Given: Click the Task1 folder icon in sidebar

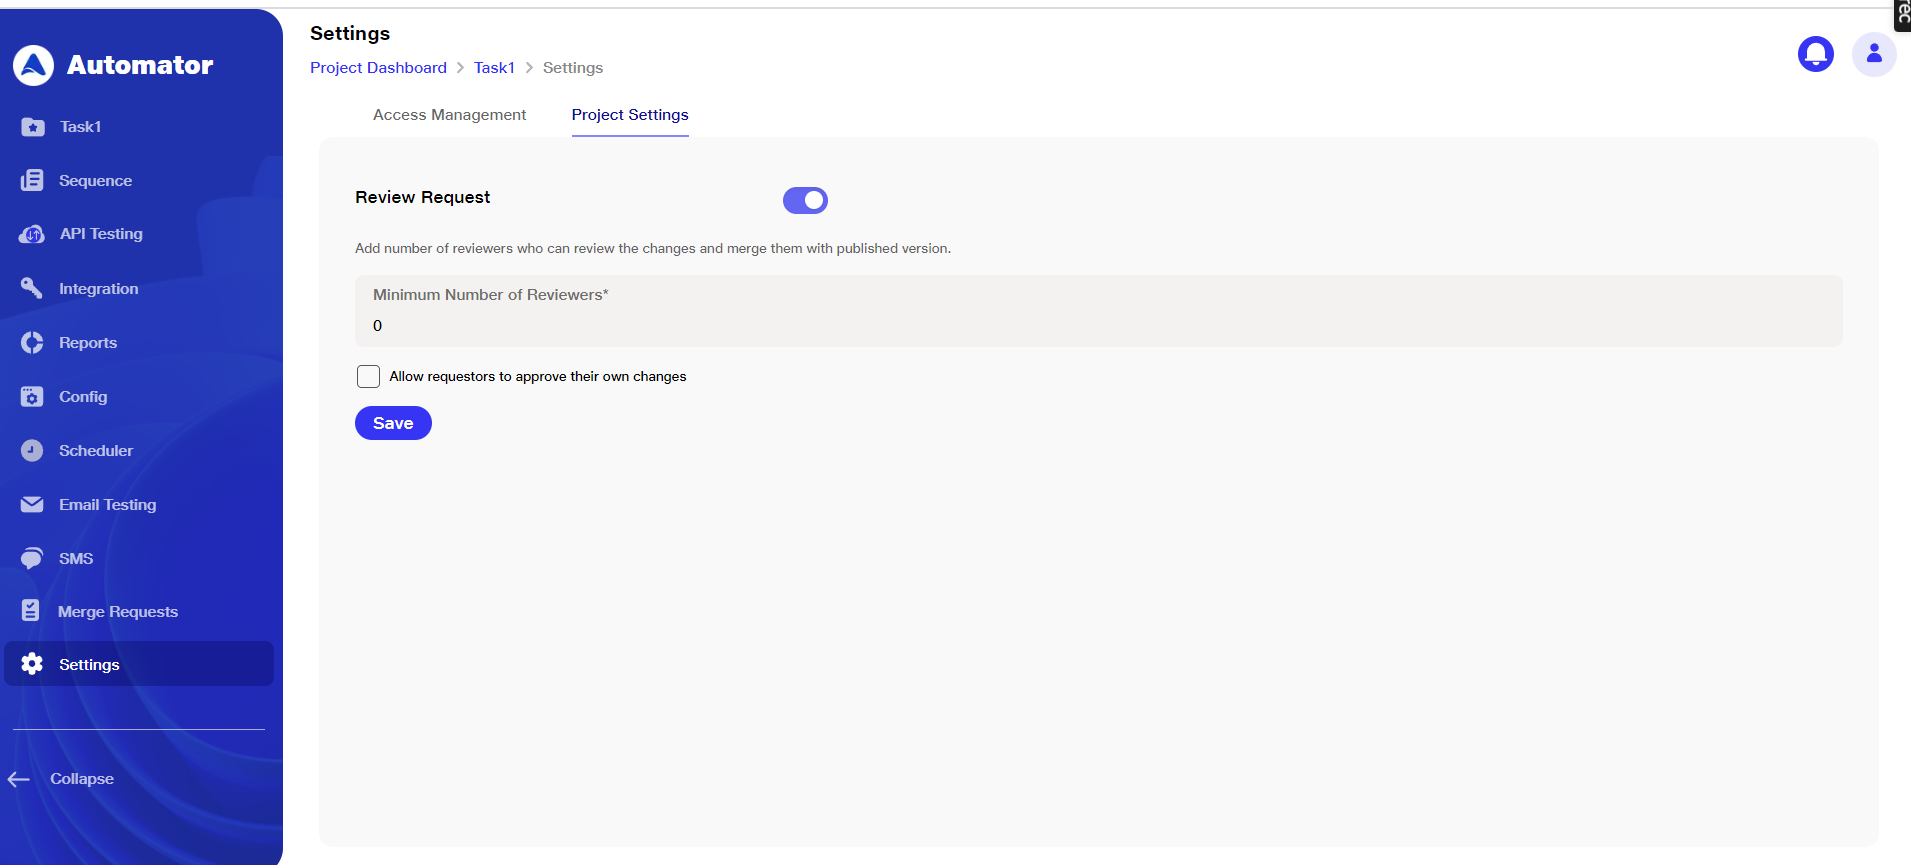Looking at the screenshot, I should pos(33,127).
